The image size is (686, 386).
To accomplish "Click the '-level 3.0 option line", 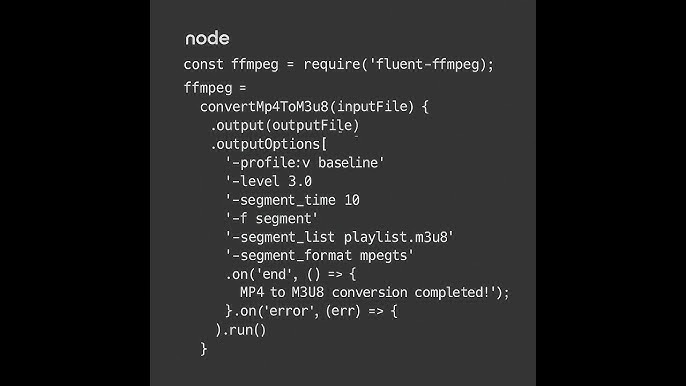I will click(x=268, y=181).
